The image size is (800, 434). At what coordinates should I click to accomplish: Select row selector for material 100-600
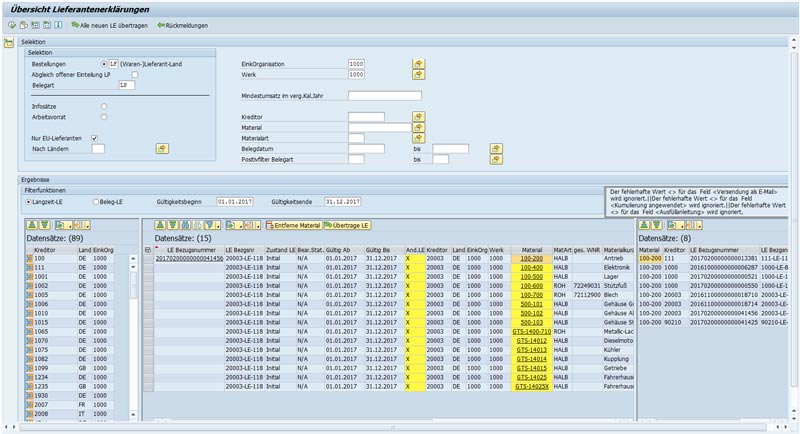click(x=148, y=286)
